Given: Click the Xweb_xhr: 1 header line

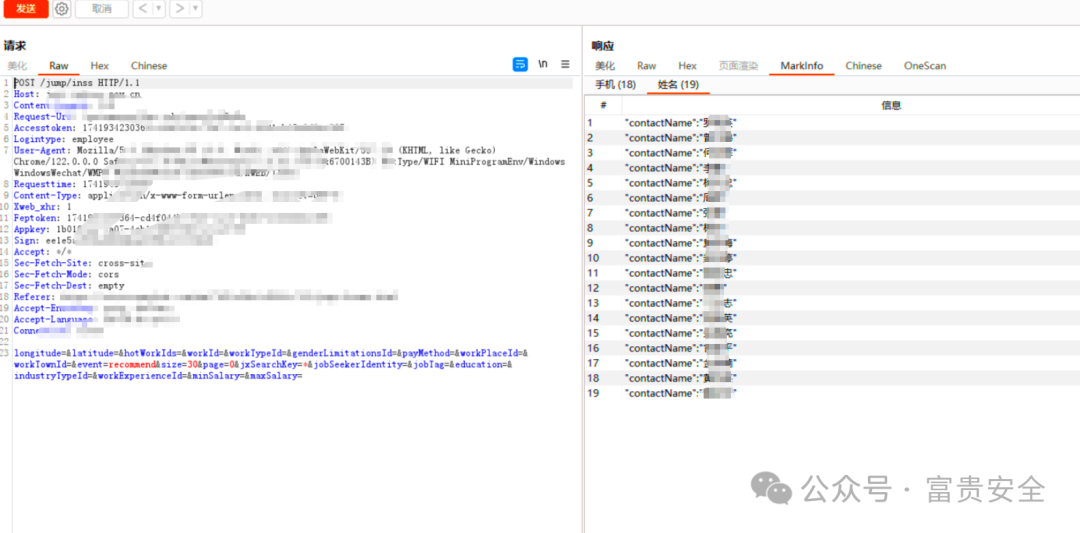Looking at the screenshot, I should (43, 207).
